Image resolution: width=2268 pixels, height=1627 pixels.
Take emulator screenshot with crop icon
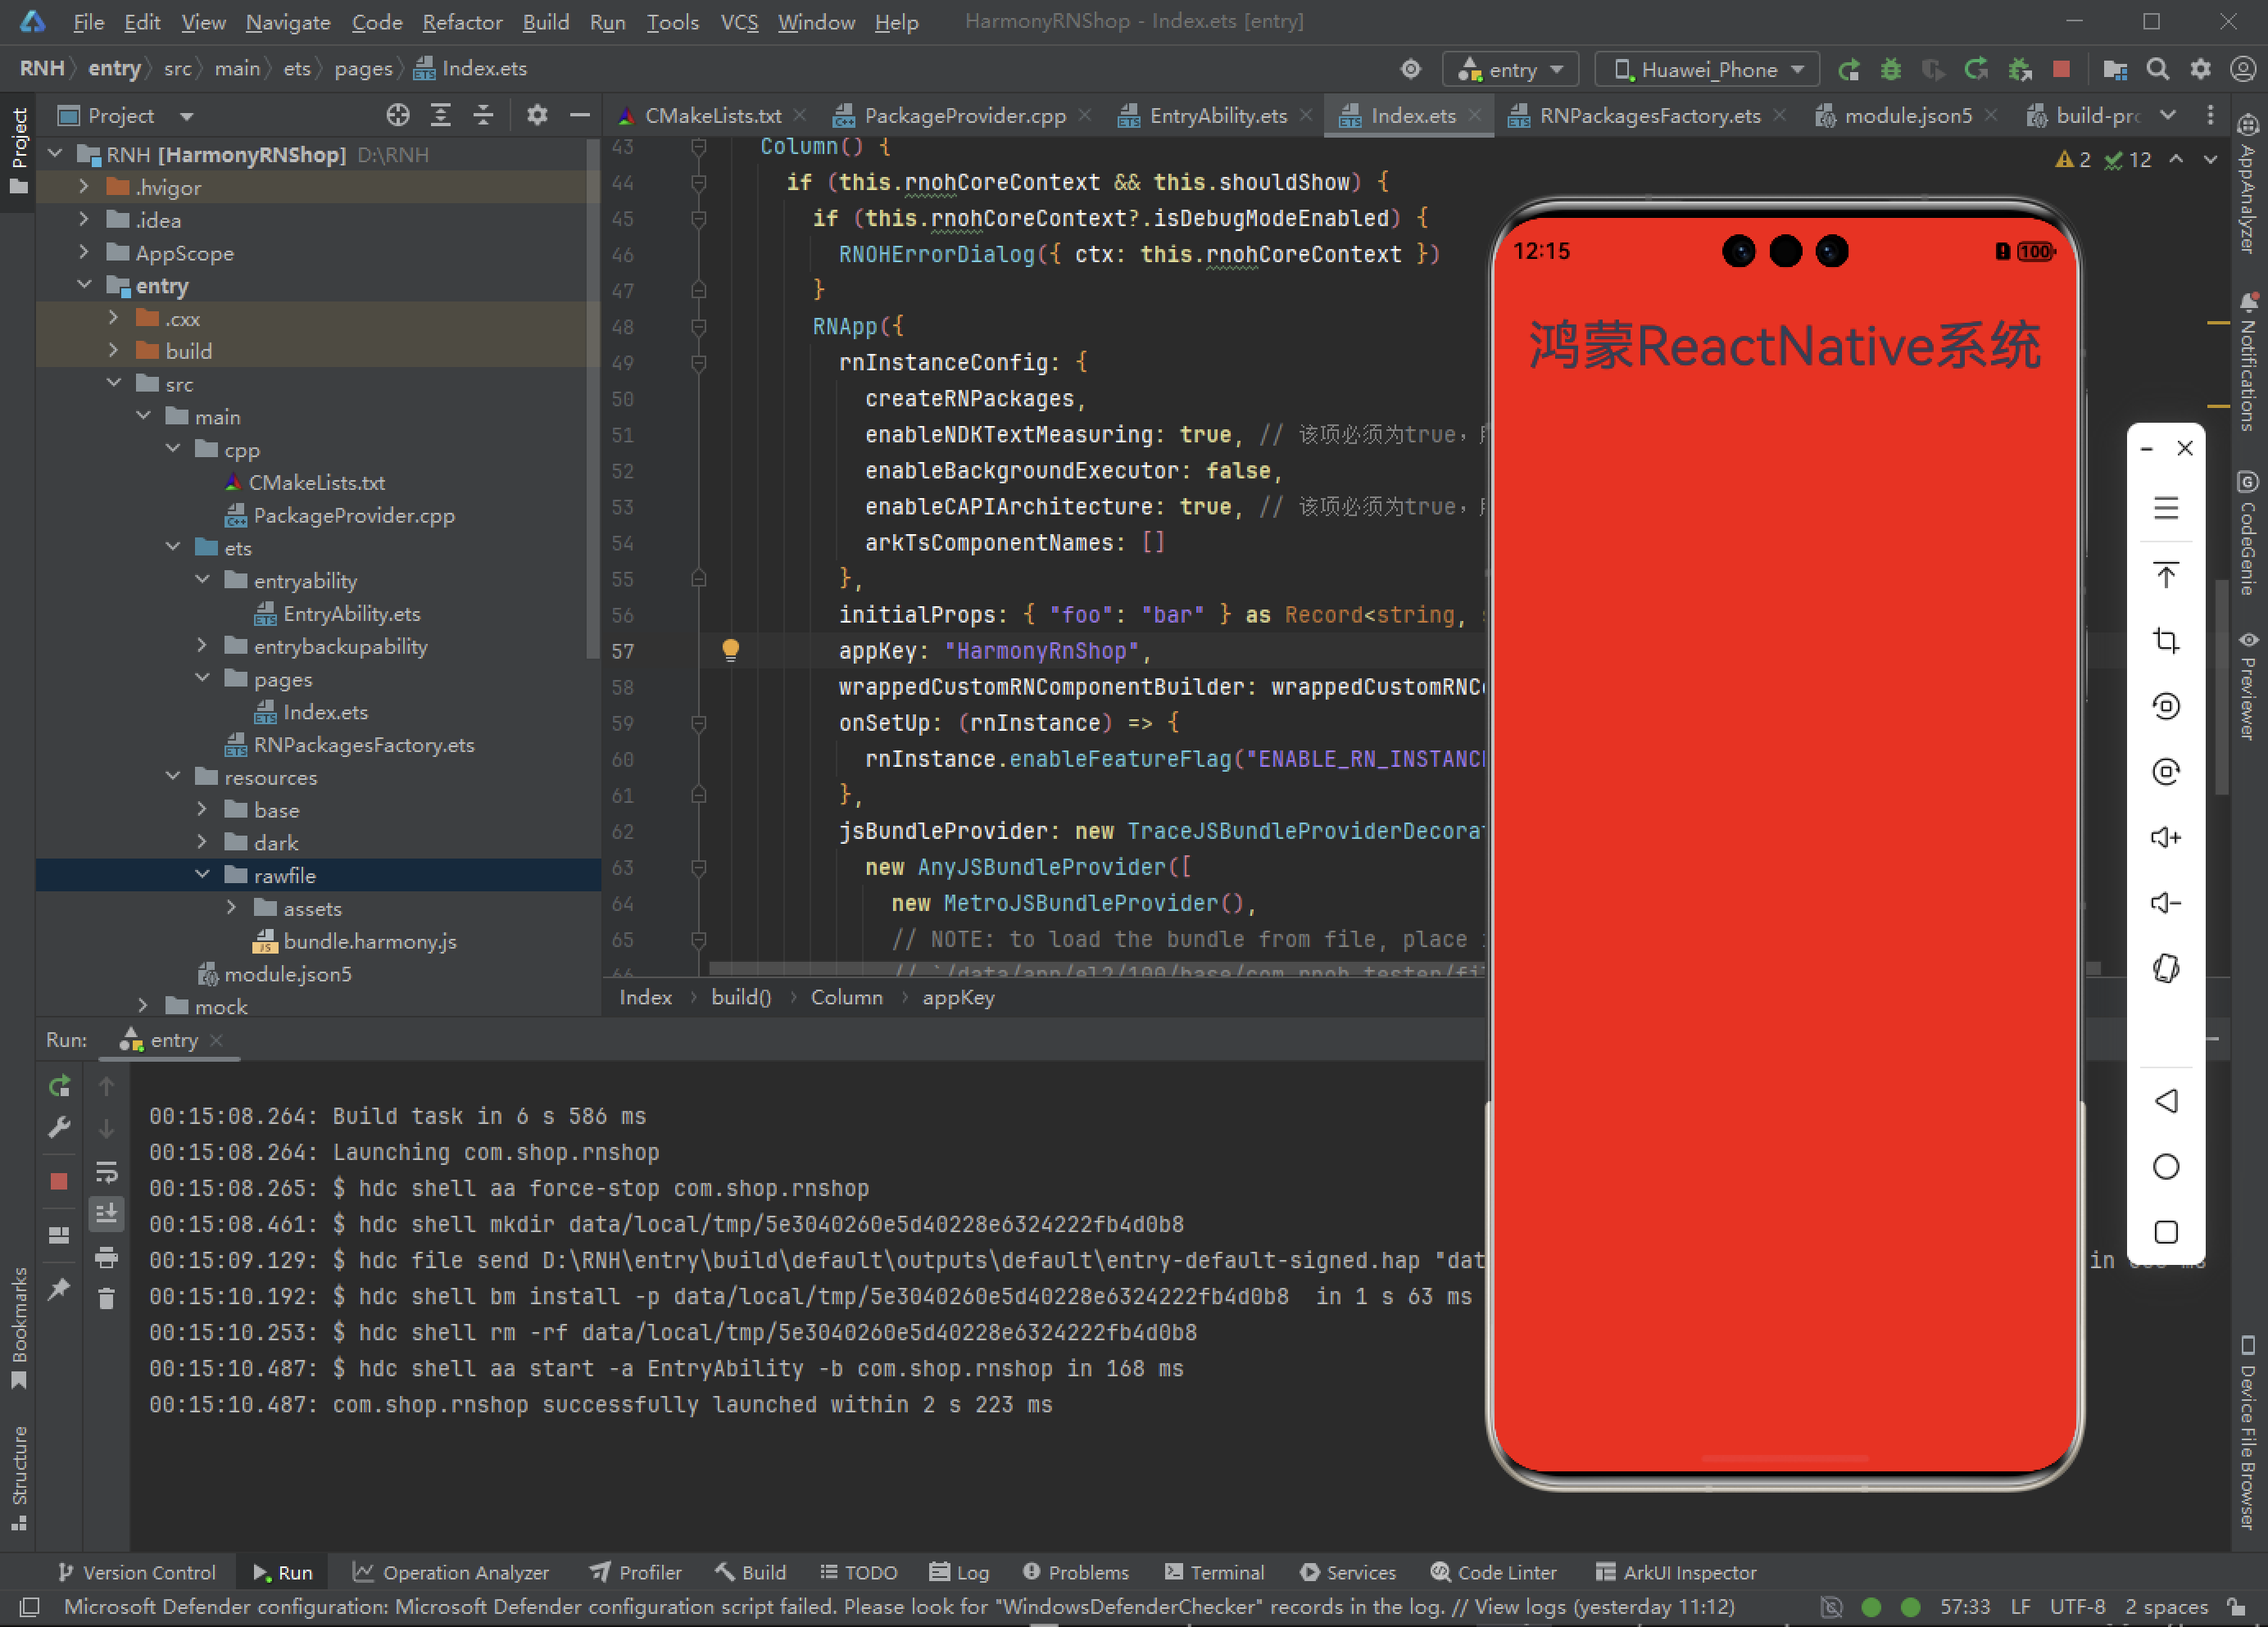pos(2165,640)
